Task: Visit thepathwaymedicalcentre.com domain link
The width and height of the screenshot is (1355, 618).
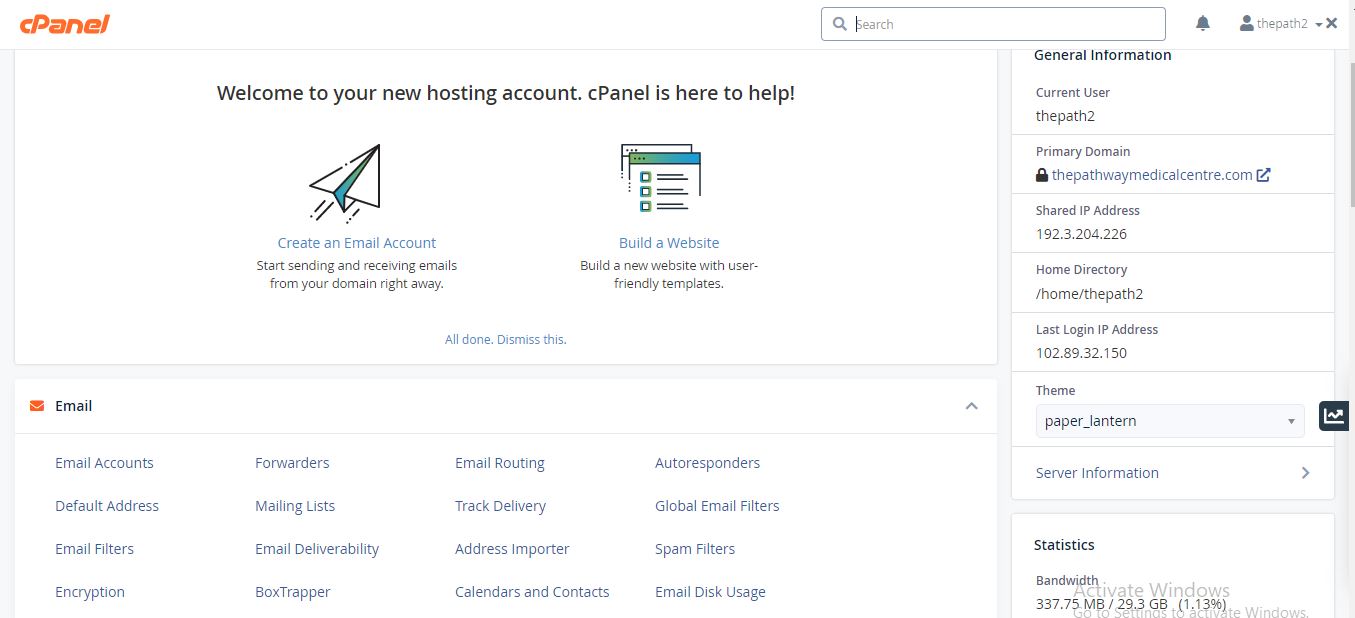Action: (x=1151, y=175)
